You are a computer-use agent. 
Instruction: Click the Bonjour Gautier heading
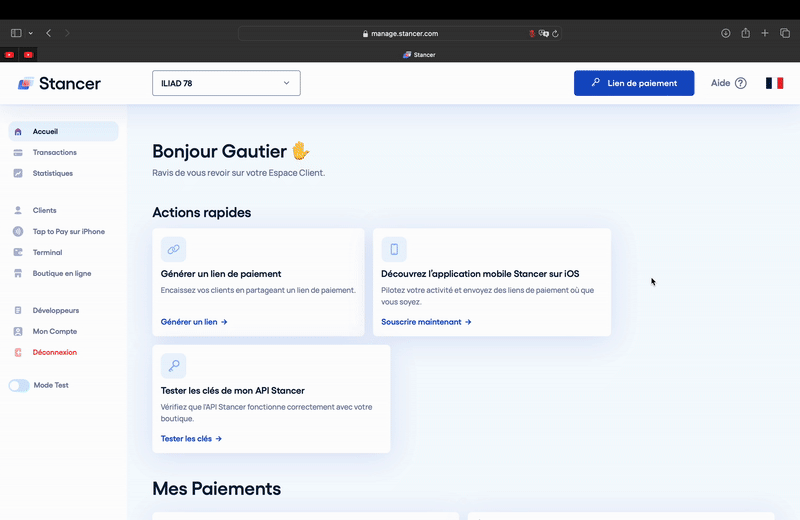point(231,151)
